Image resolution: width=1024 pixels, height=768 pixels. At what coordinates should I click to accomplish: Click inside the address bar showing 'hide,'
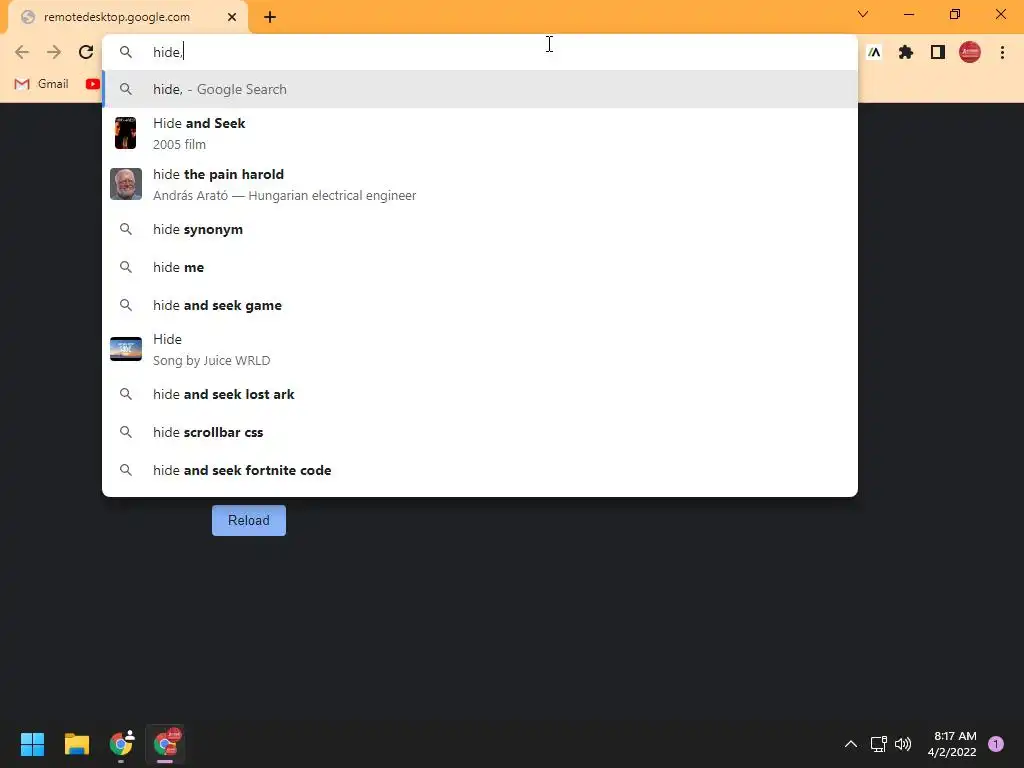480,52
